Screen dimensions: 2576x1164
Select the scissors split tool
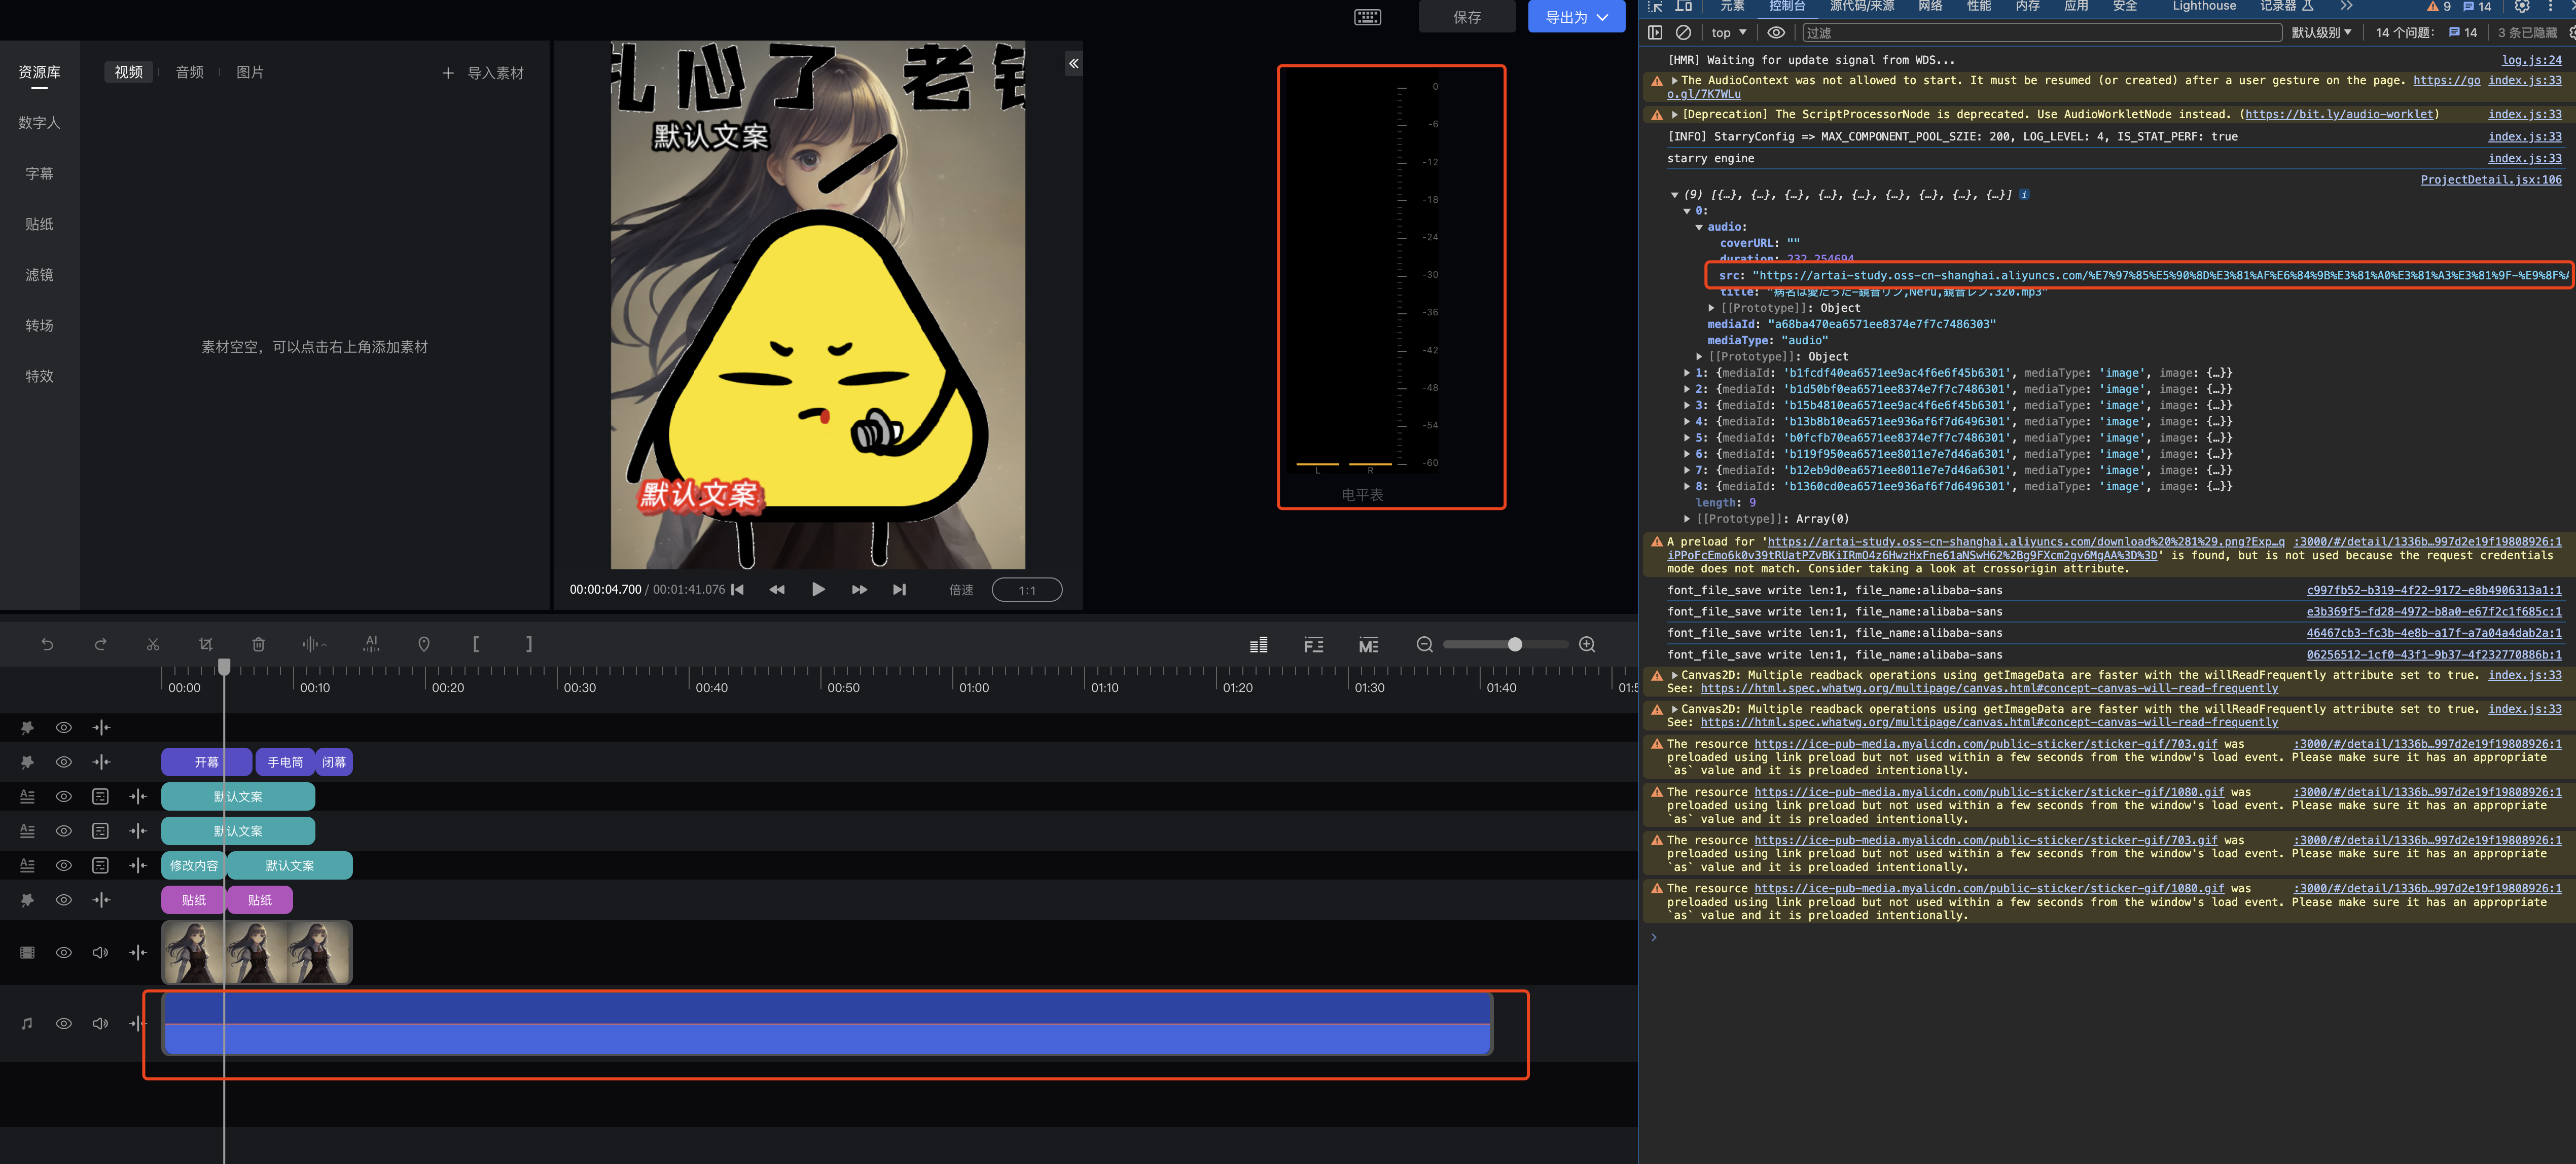[153, 645]
